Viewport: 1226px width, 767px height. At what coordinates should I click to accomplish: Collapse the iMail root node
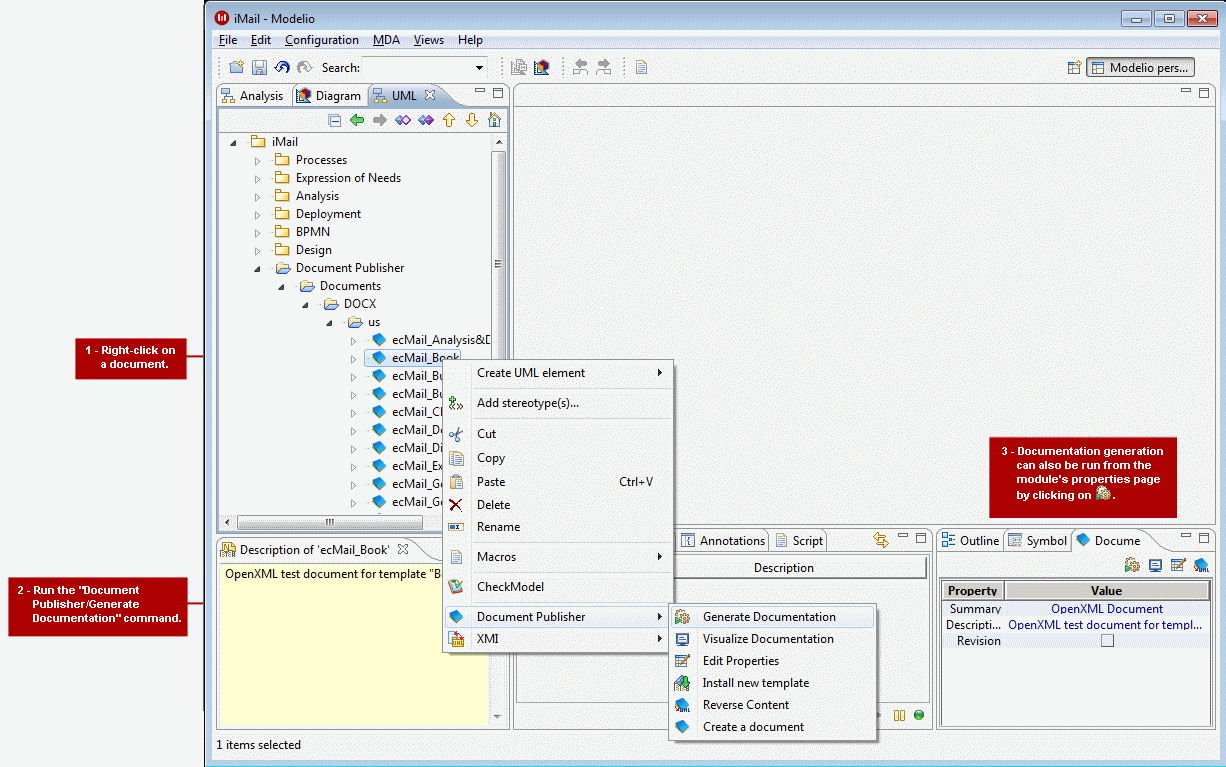pos(233,142)
